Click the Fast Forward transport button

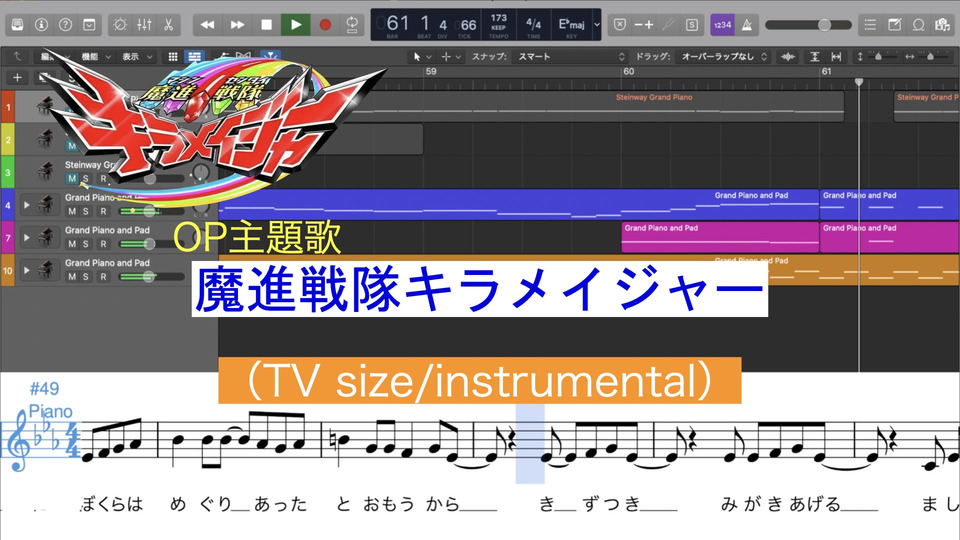[x=237, y=24]
